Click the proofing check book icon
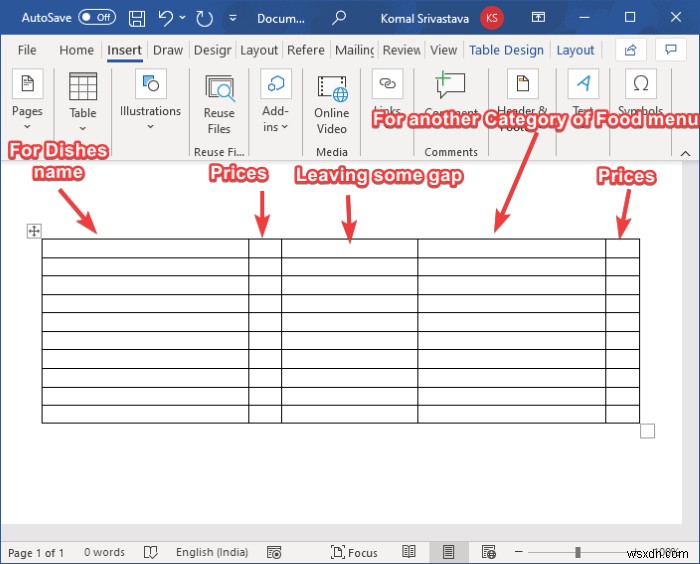This screenshot has width=700, height=564. pyautogui.click(x=150, y=552)
